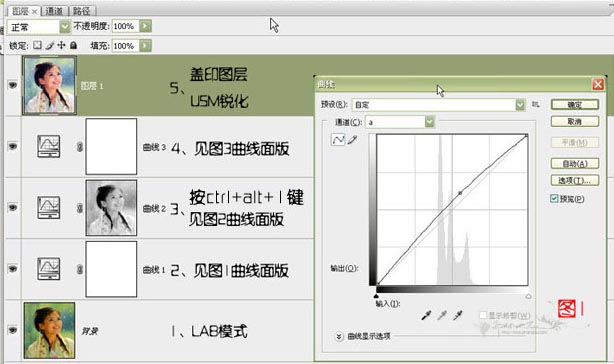Open the preset options icon beside preset dropdown

pyautogui.click(x=535, y=105)
